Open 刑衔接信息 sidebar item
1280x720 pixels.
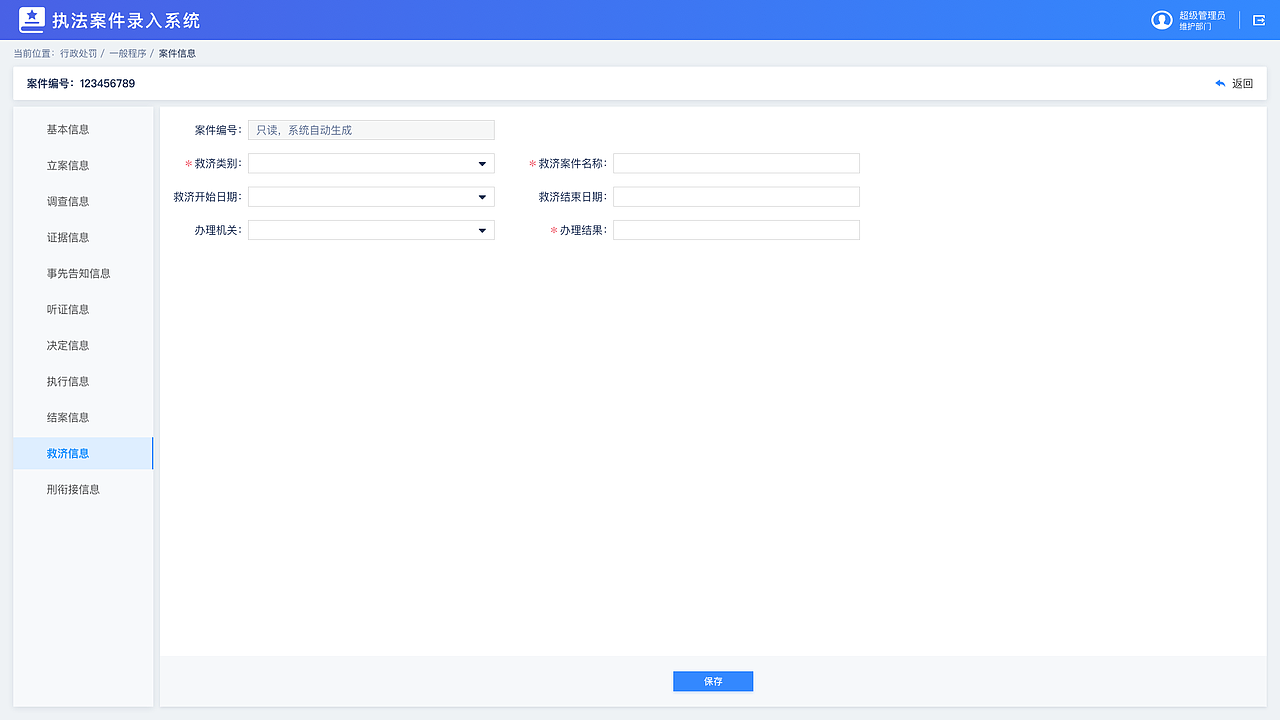pos(83,489)
